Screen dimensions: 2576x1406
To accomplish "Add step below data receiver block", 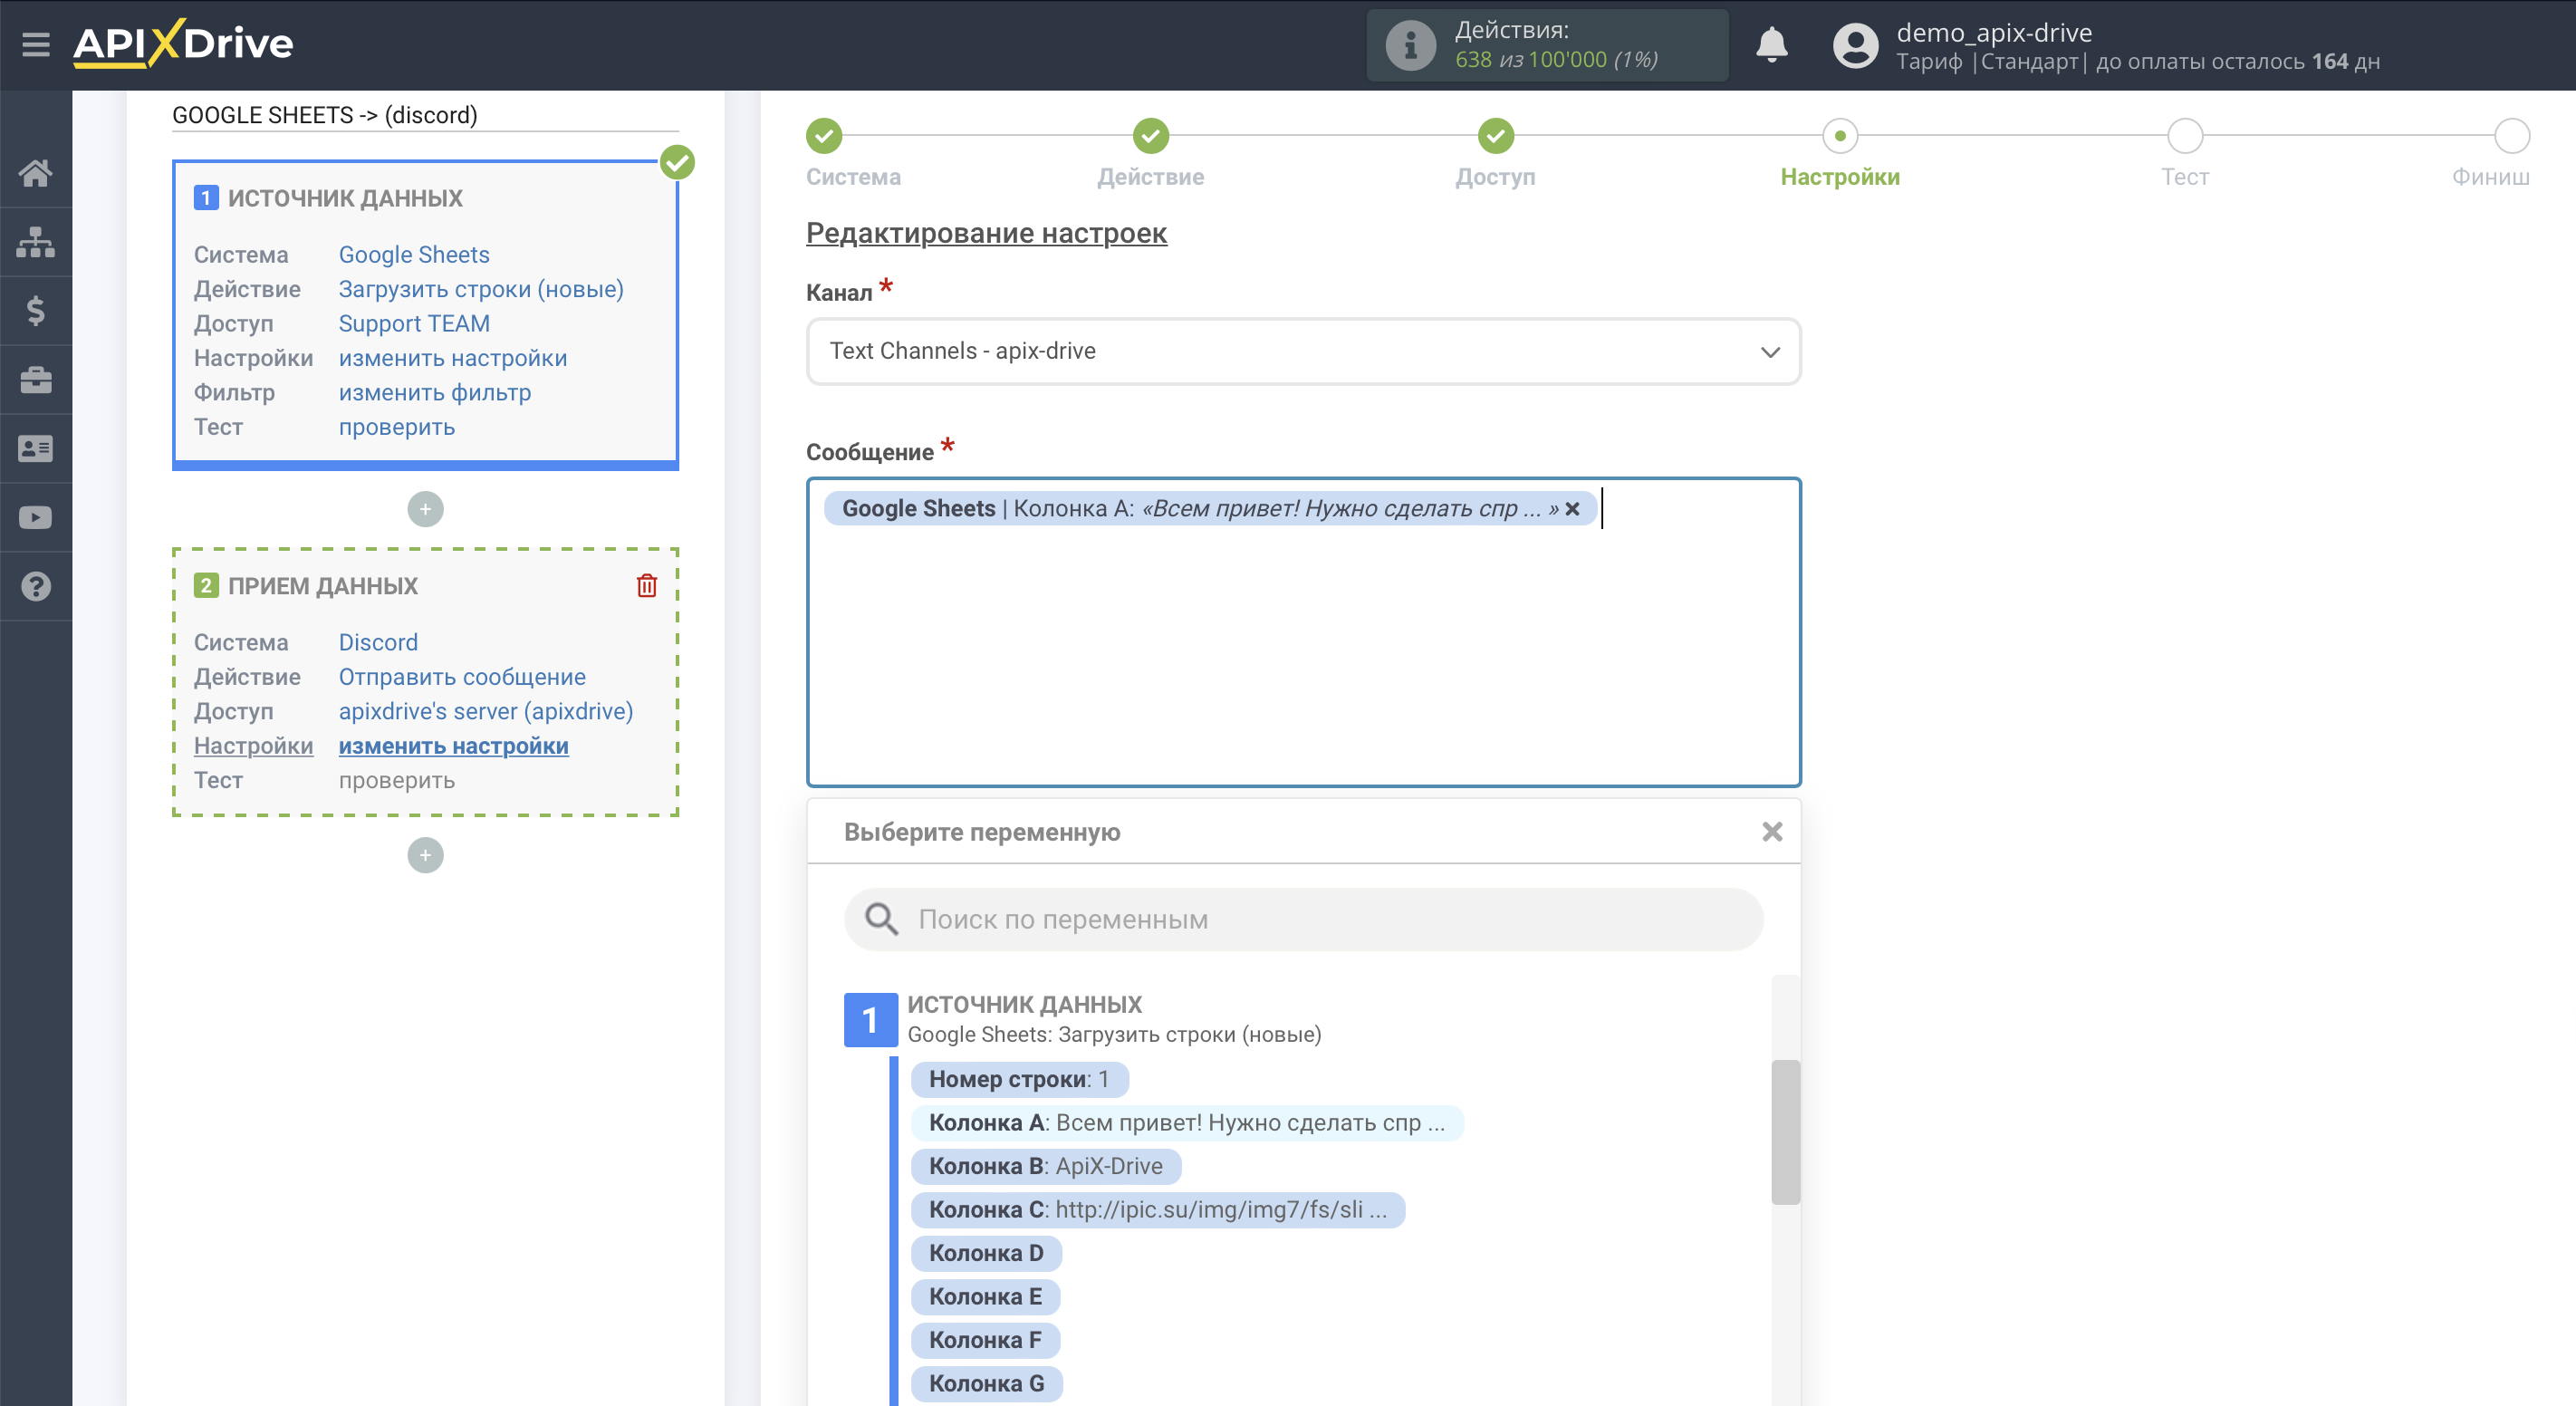I will [425, 855].
